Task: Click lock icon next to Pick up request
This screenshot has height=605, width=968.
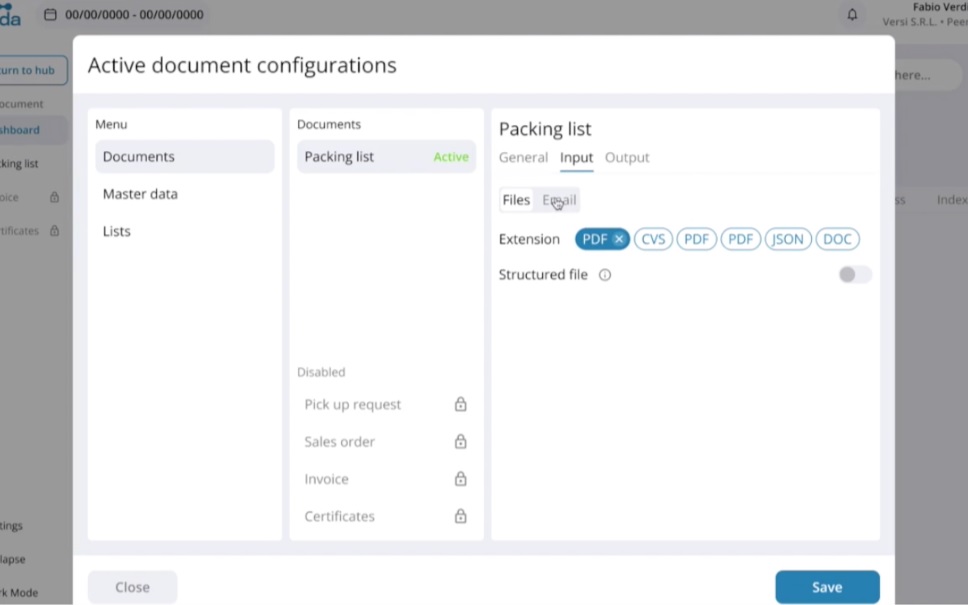Action: click(x=460, y=405)
